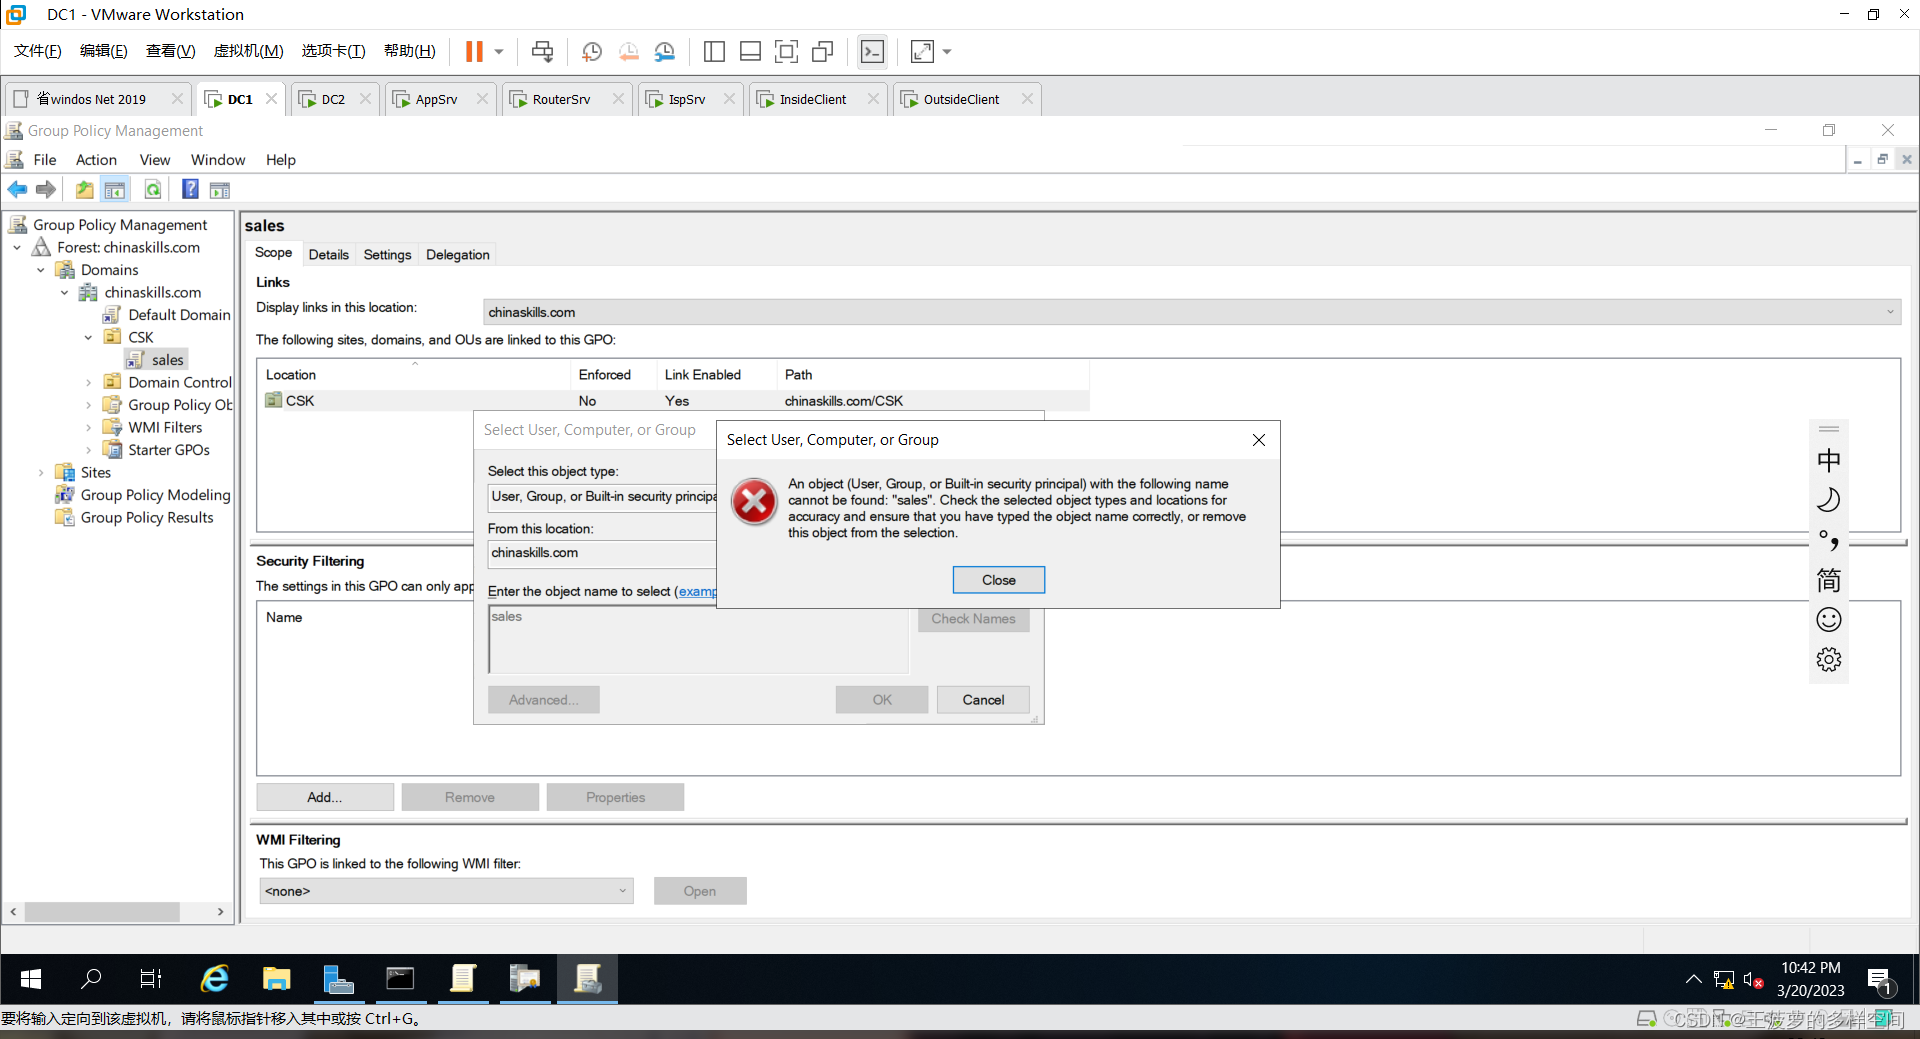Click the Forward arrow in GPM toolbar

(x=46, y=189)
